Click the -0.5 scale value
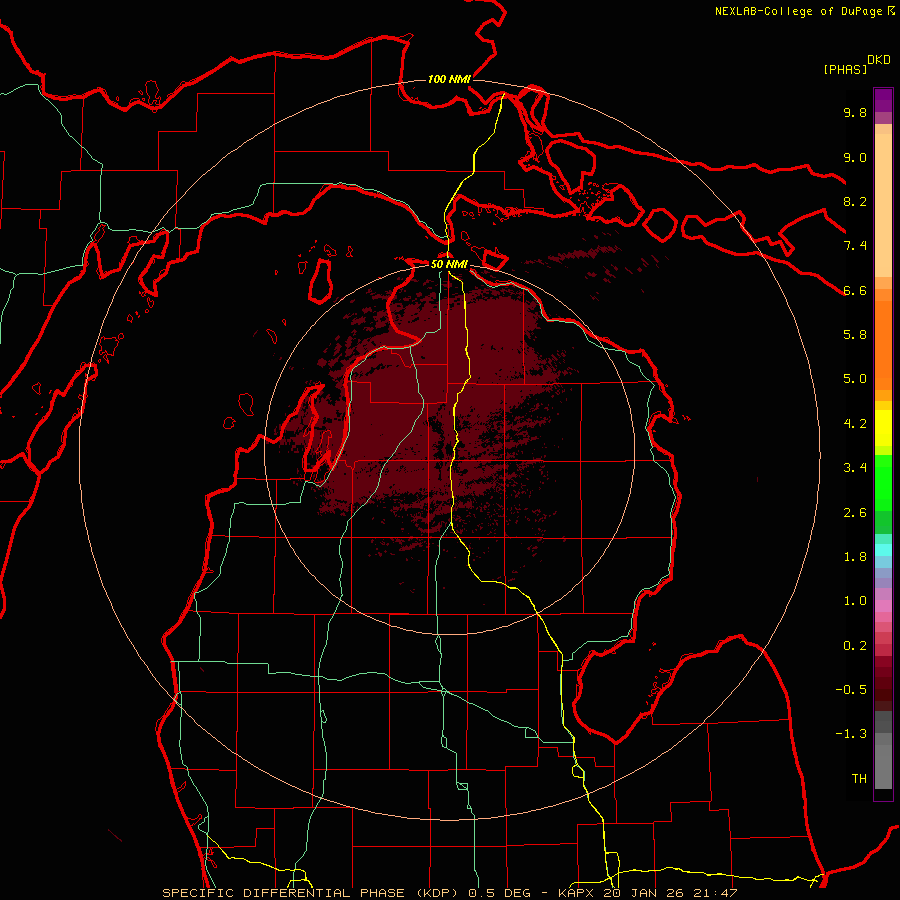 (851, 690)
